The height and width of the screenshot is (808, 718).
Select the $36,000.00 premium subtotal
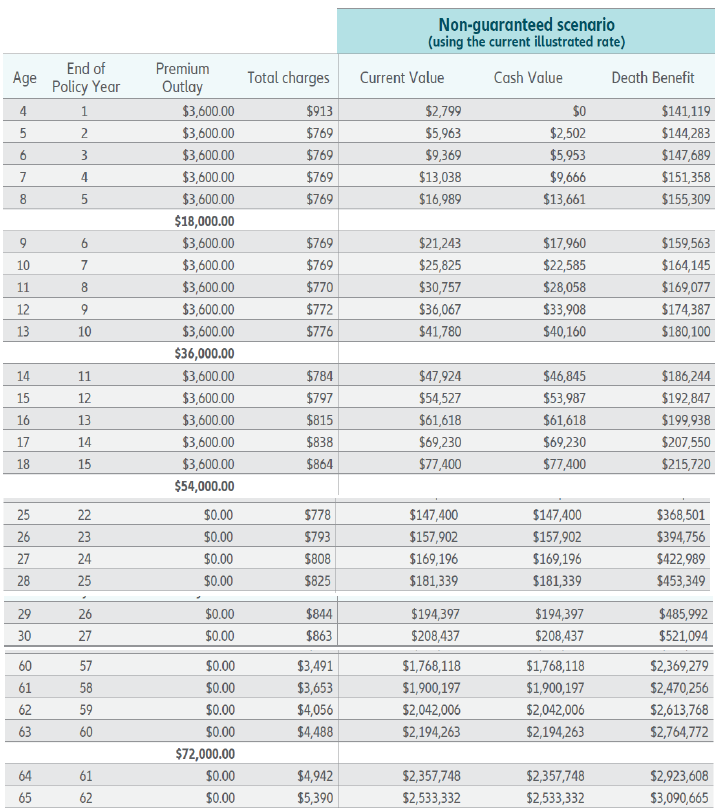click(204, 354)
